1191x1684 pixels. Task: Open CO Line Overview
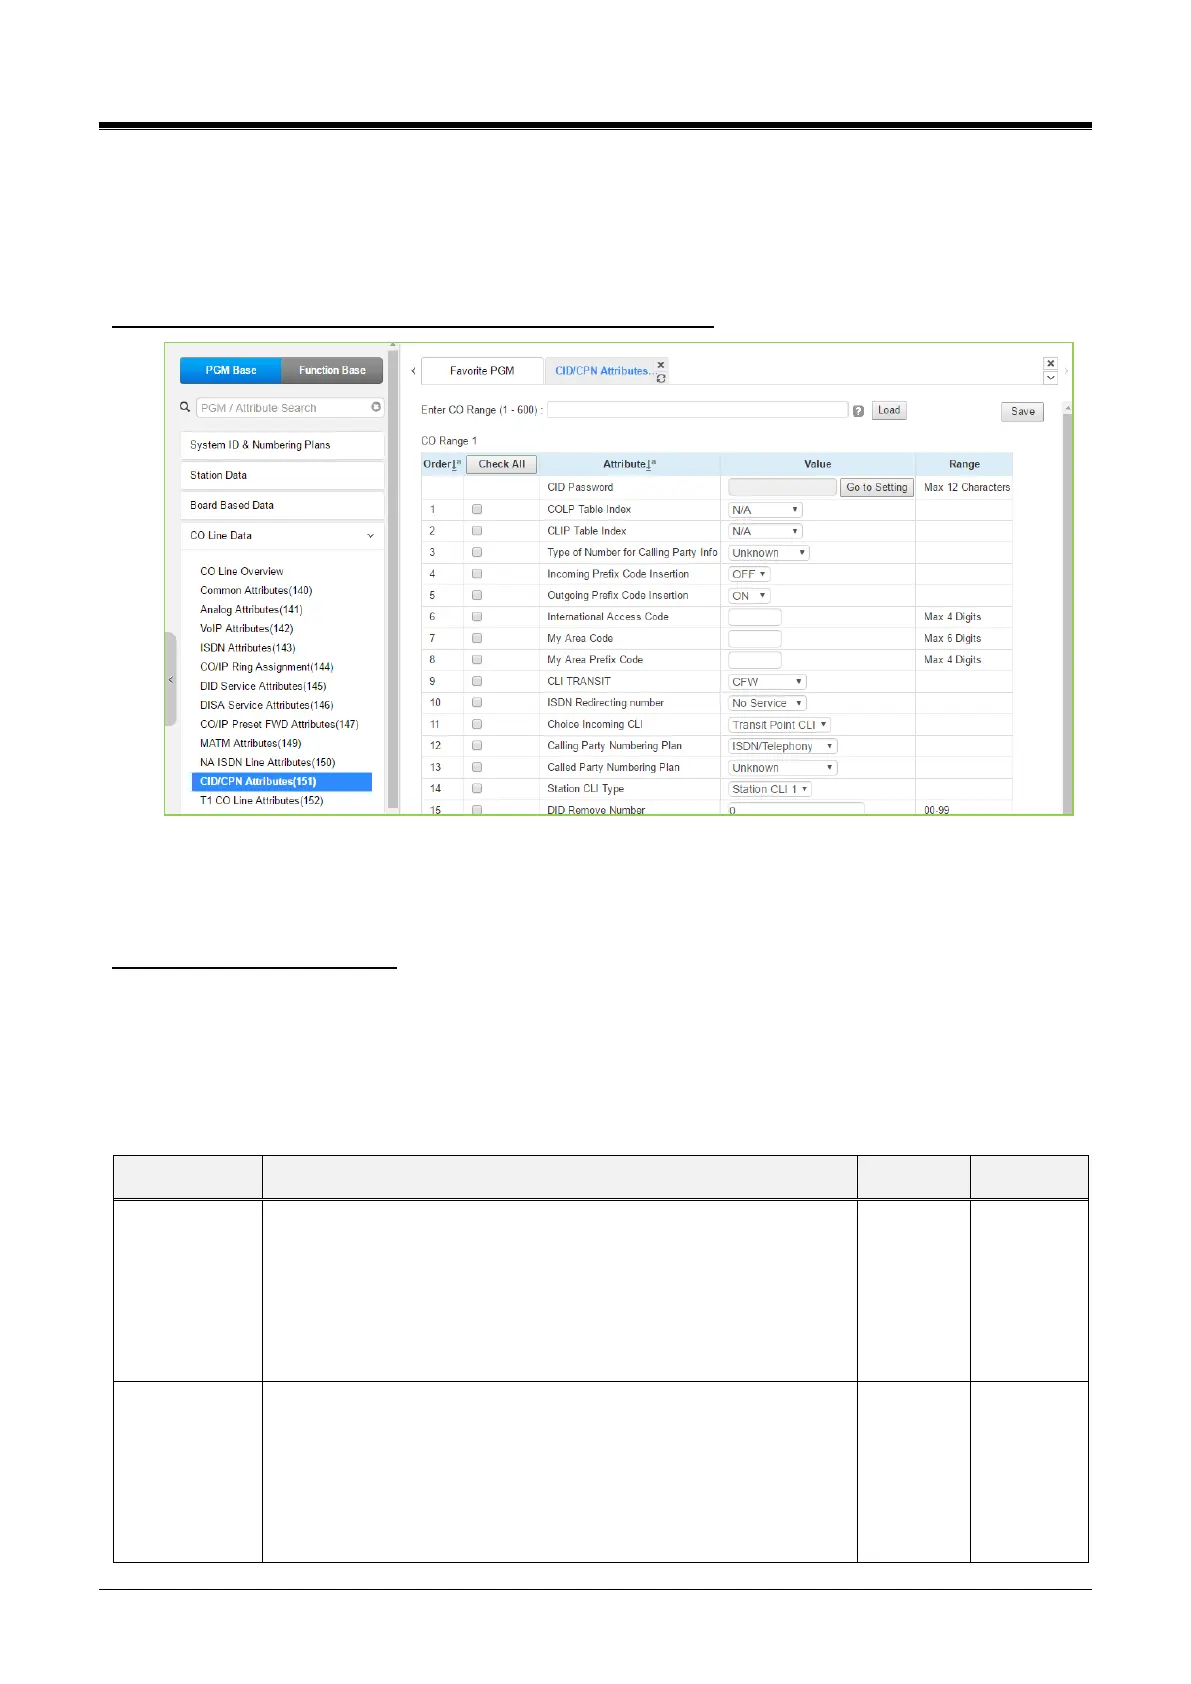pos(242,572)
